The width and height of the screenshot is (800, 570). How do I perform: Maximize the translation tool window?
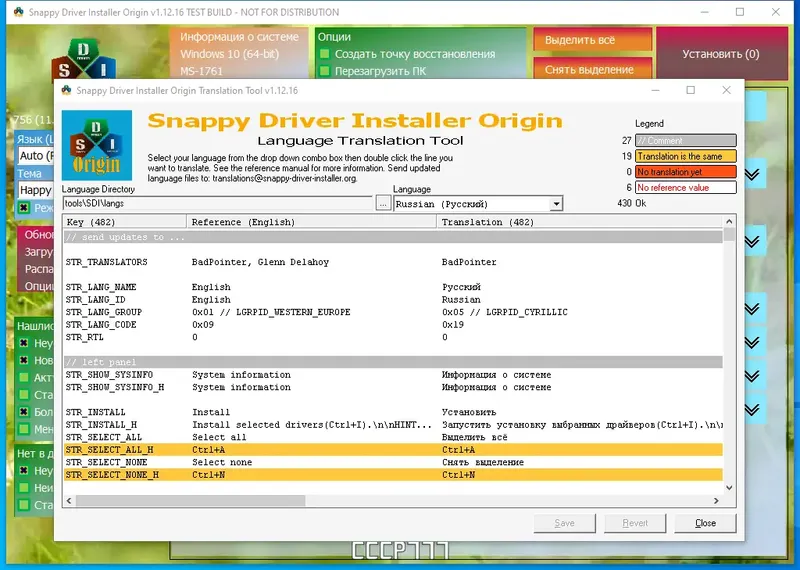coord(691,90)
